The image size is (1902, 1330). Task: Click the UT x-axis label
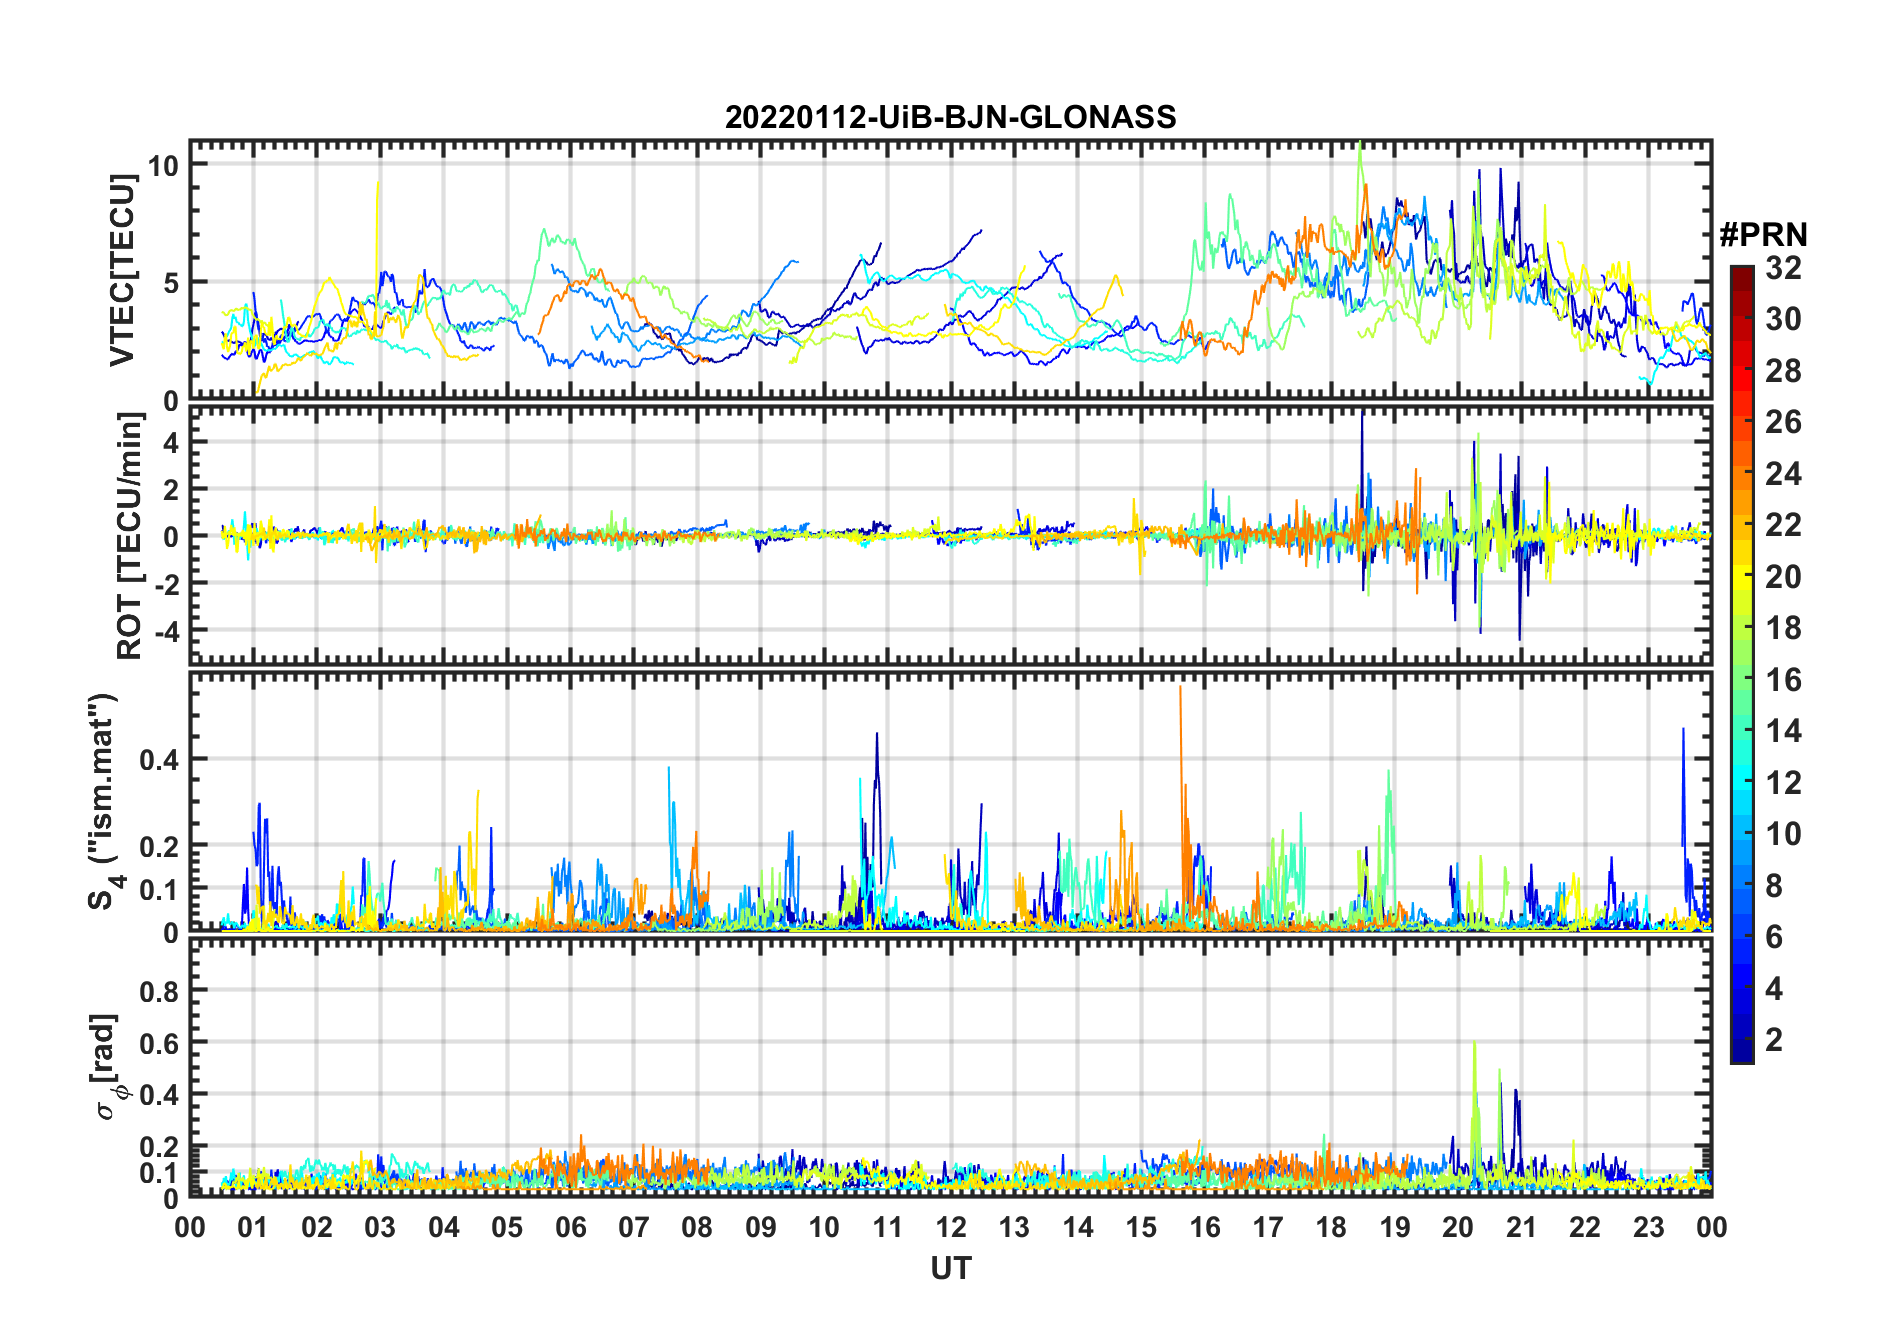[950, 1268]
